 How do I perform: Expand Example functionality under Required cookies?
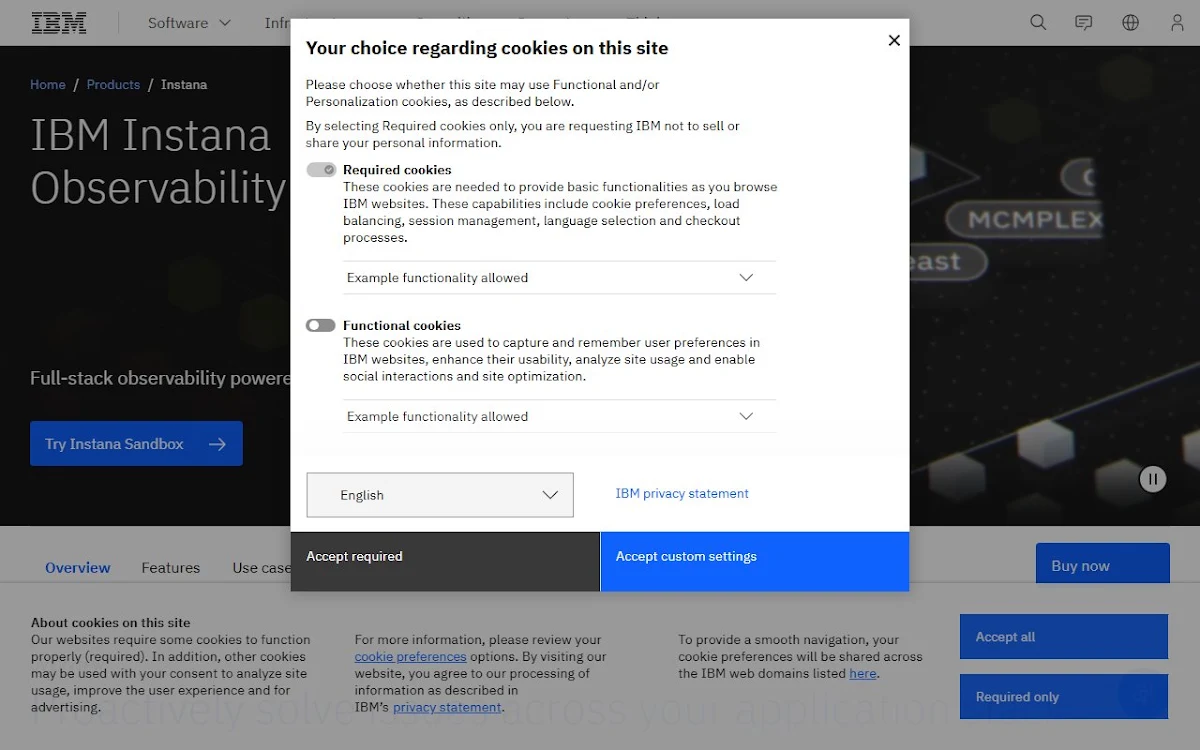tap(560, 278)
